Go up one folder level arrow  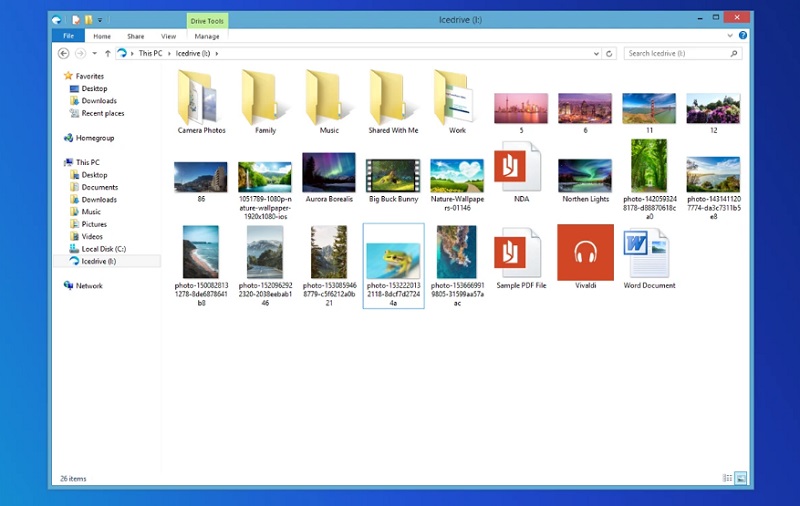pos(107,53)
